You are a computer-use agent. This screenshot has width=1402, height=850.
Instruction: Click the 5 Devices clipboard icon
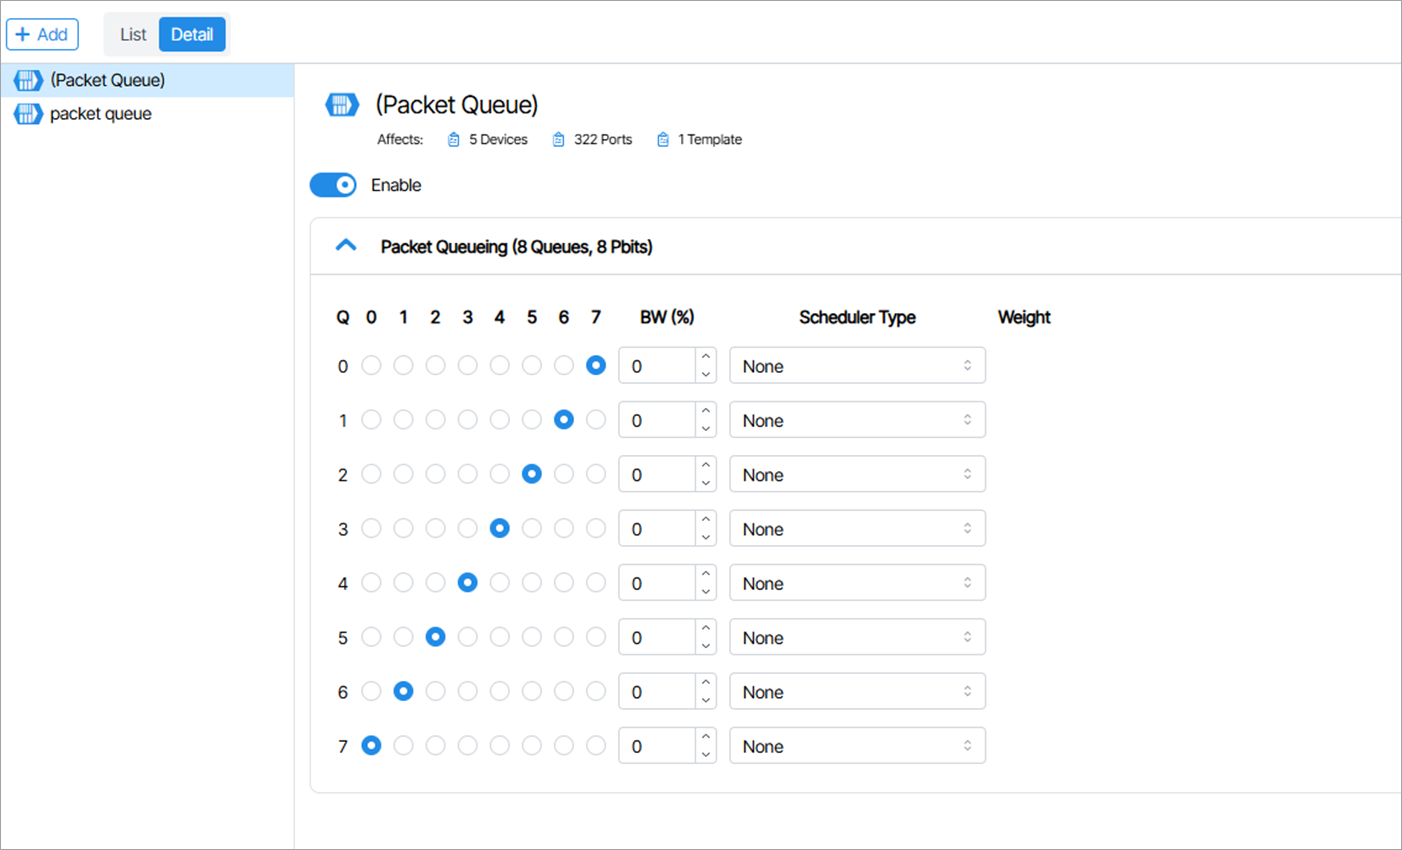(454, 140)
